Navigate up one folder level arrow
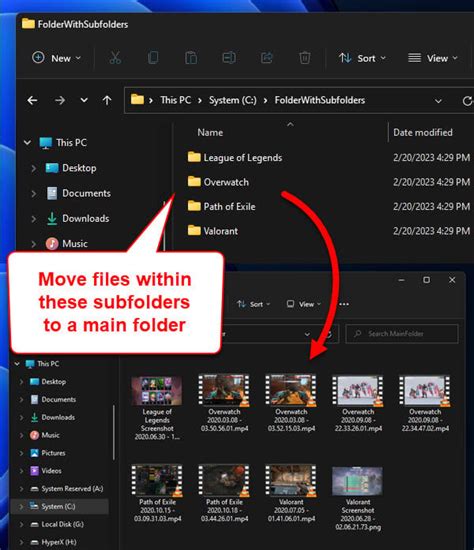The image size is (474, 550). tap(107, 101)
